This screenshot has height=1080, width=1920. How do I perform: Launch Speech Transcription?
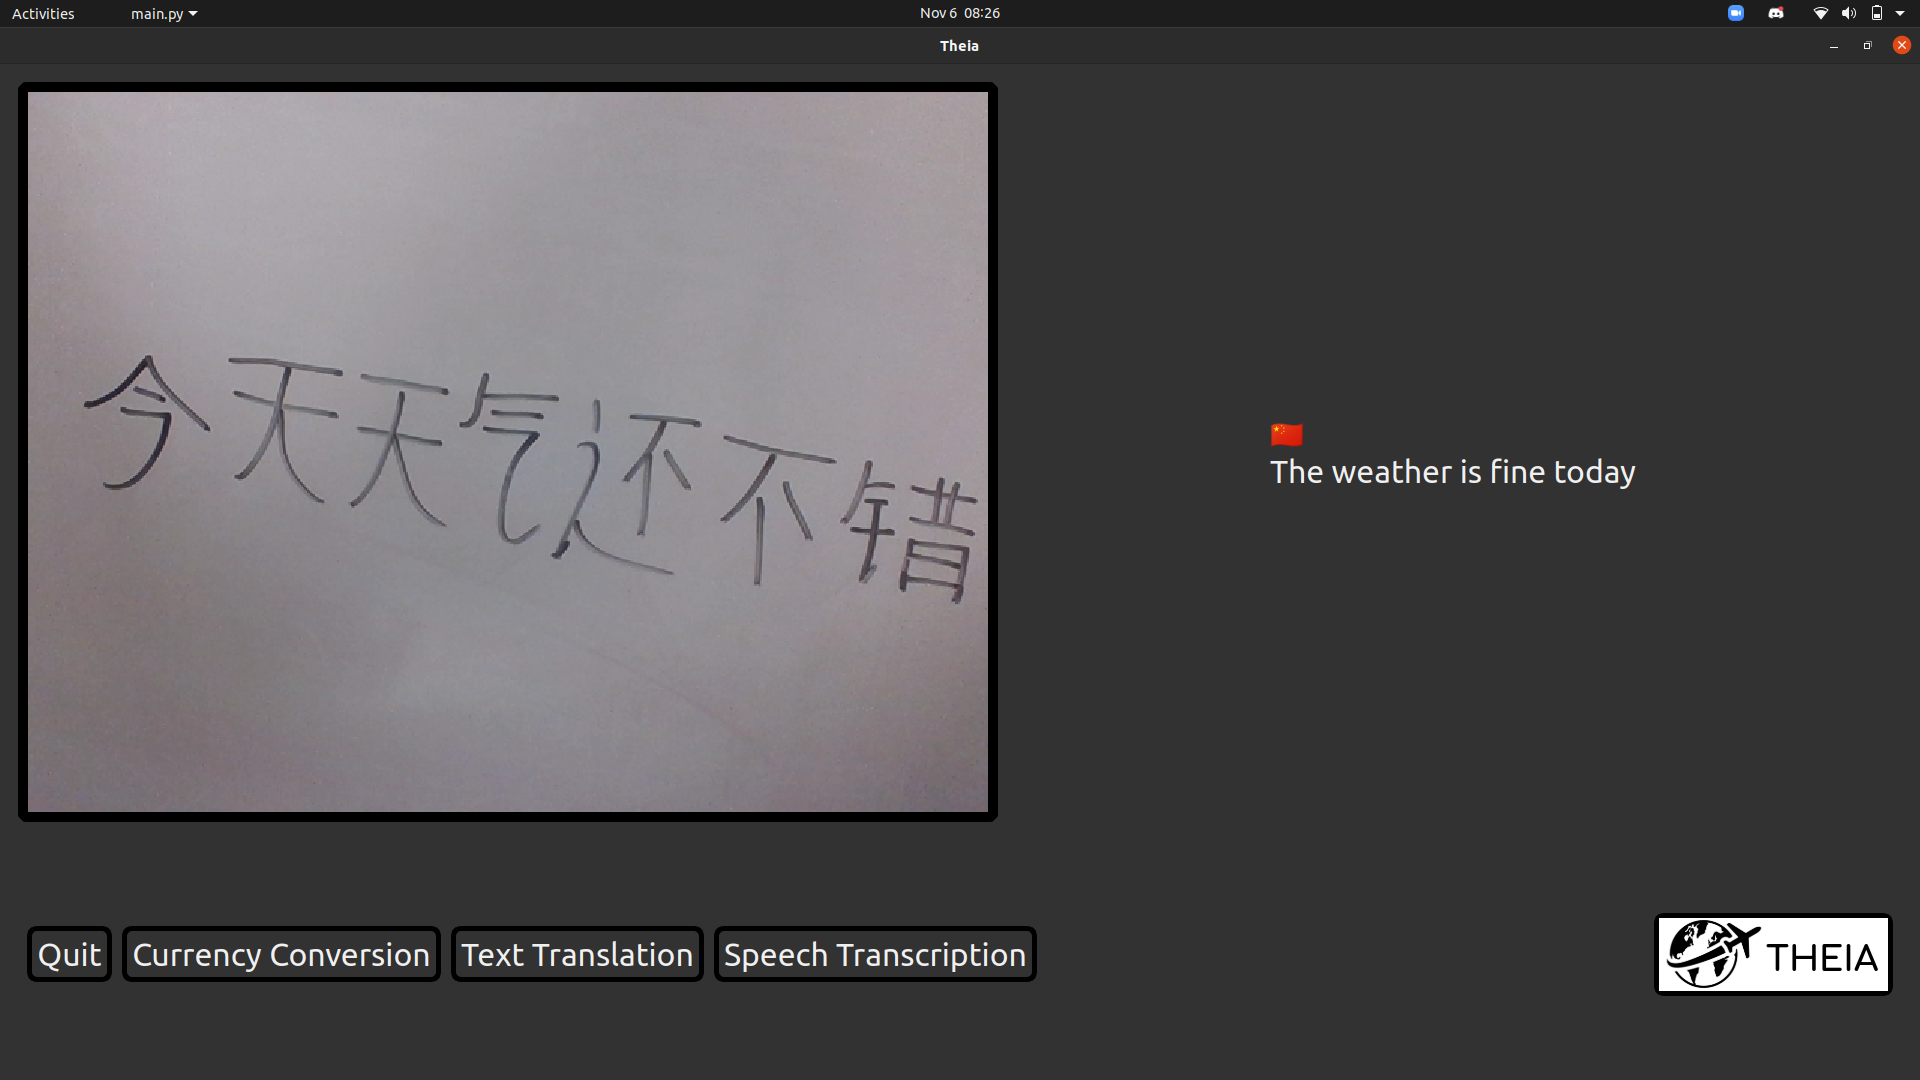click(x=875, y=955)
